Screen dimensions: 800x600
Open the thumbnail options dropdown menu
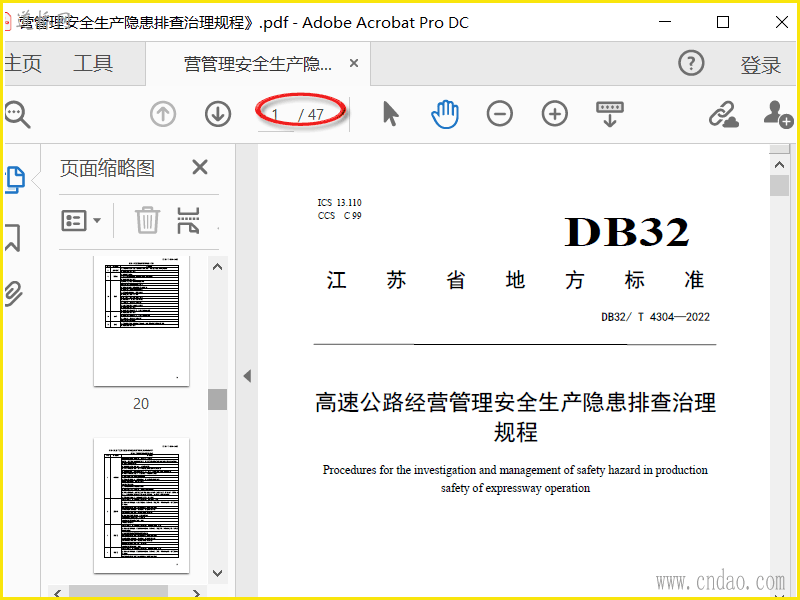pyautogui.click(x=81, y=221)
